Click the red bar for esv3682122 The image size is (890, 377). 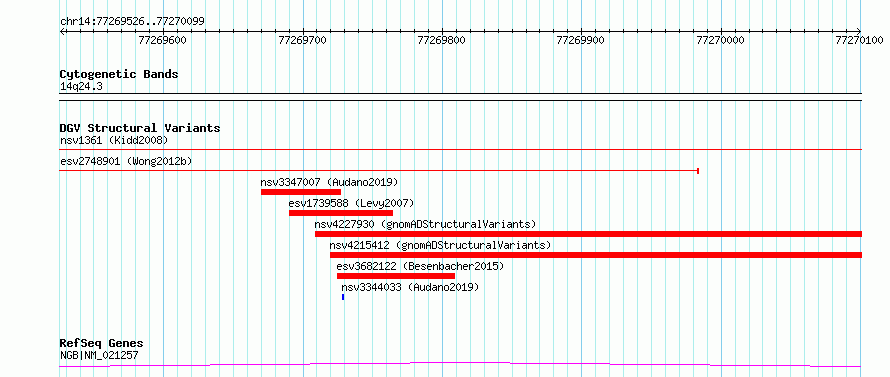396,276
